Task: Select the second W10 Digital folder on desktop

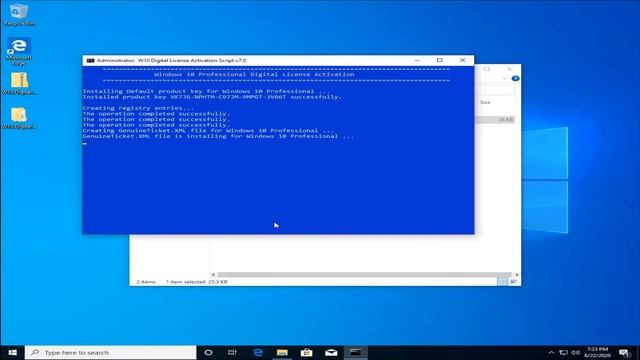Action: click(19, 118)
